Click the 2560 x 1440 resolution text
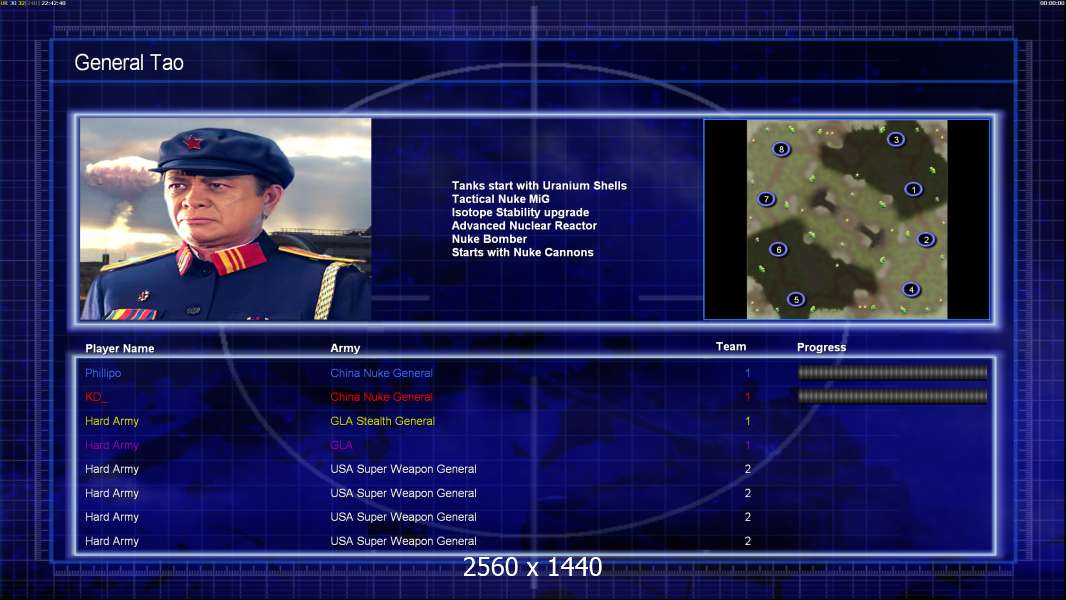 tap(532, 567)
